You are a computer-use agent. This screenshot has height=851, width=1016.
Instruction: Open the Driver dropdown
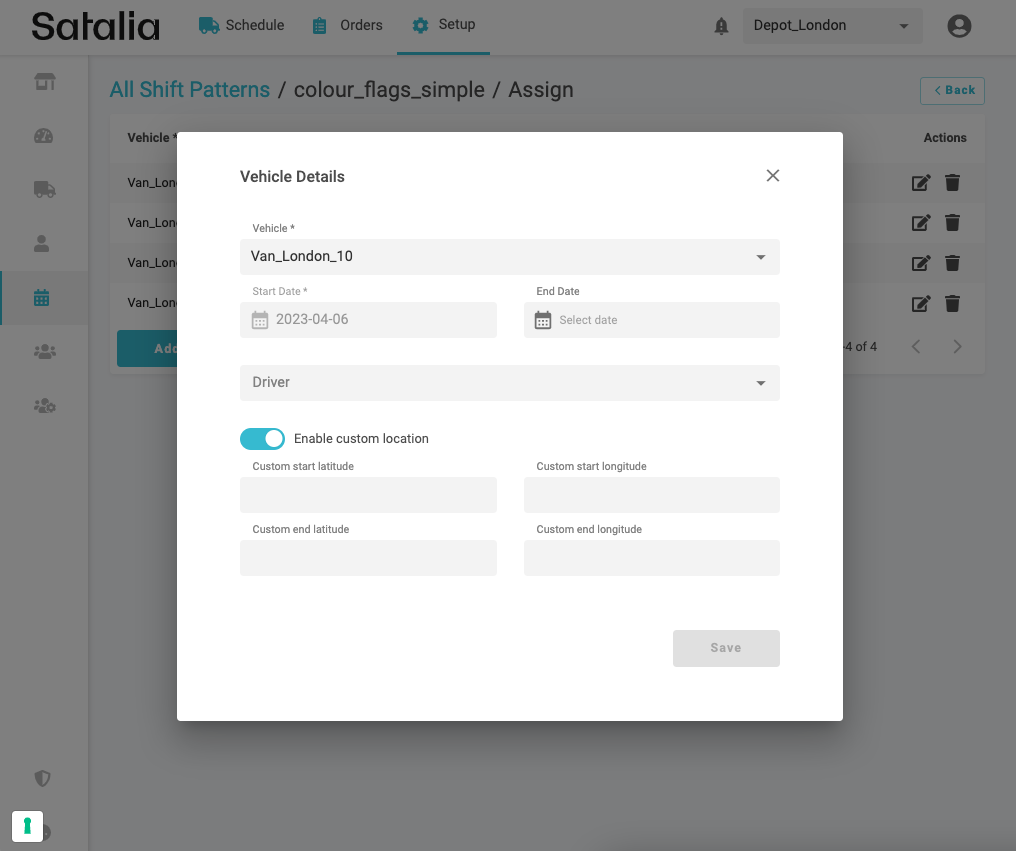coord(760,383)
